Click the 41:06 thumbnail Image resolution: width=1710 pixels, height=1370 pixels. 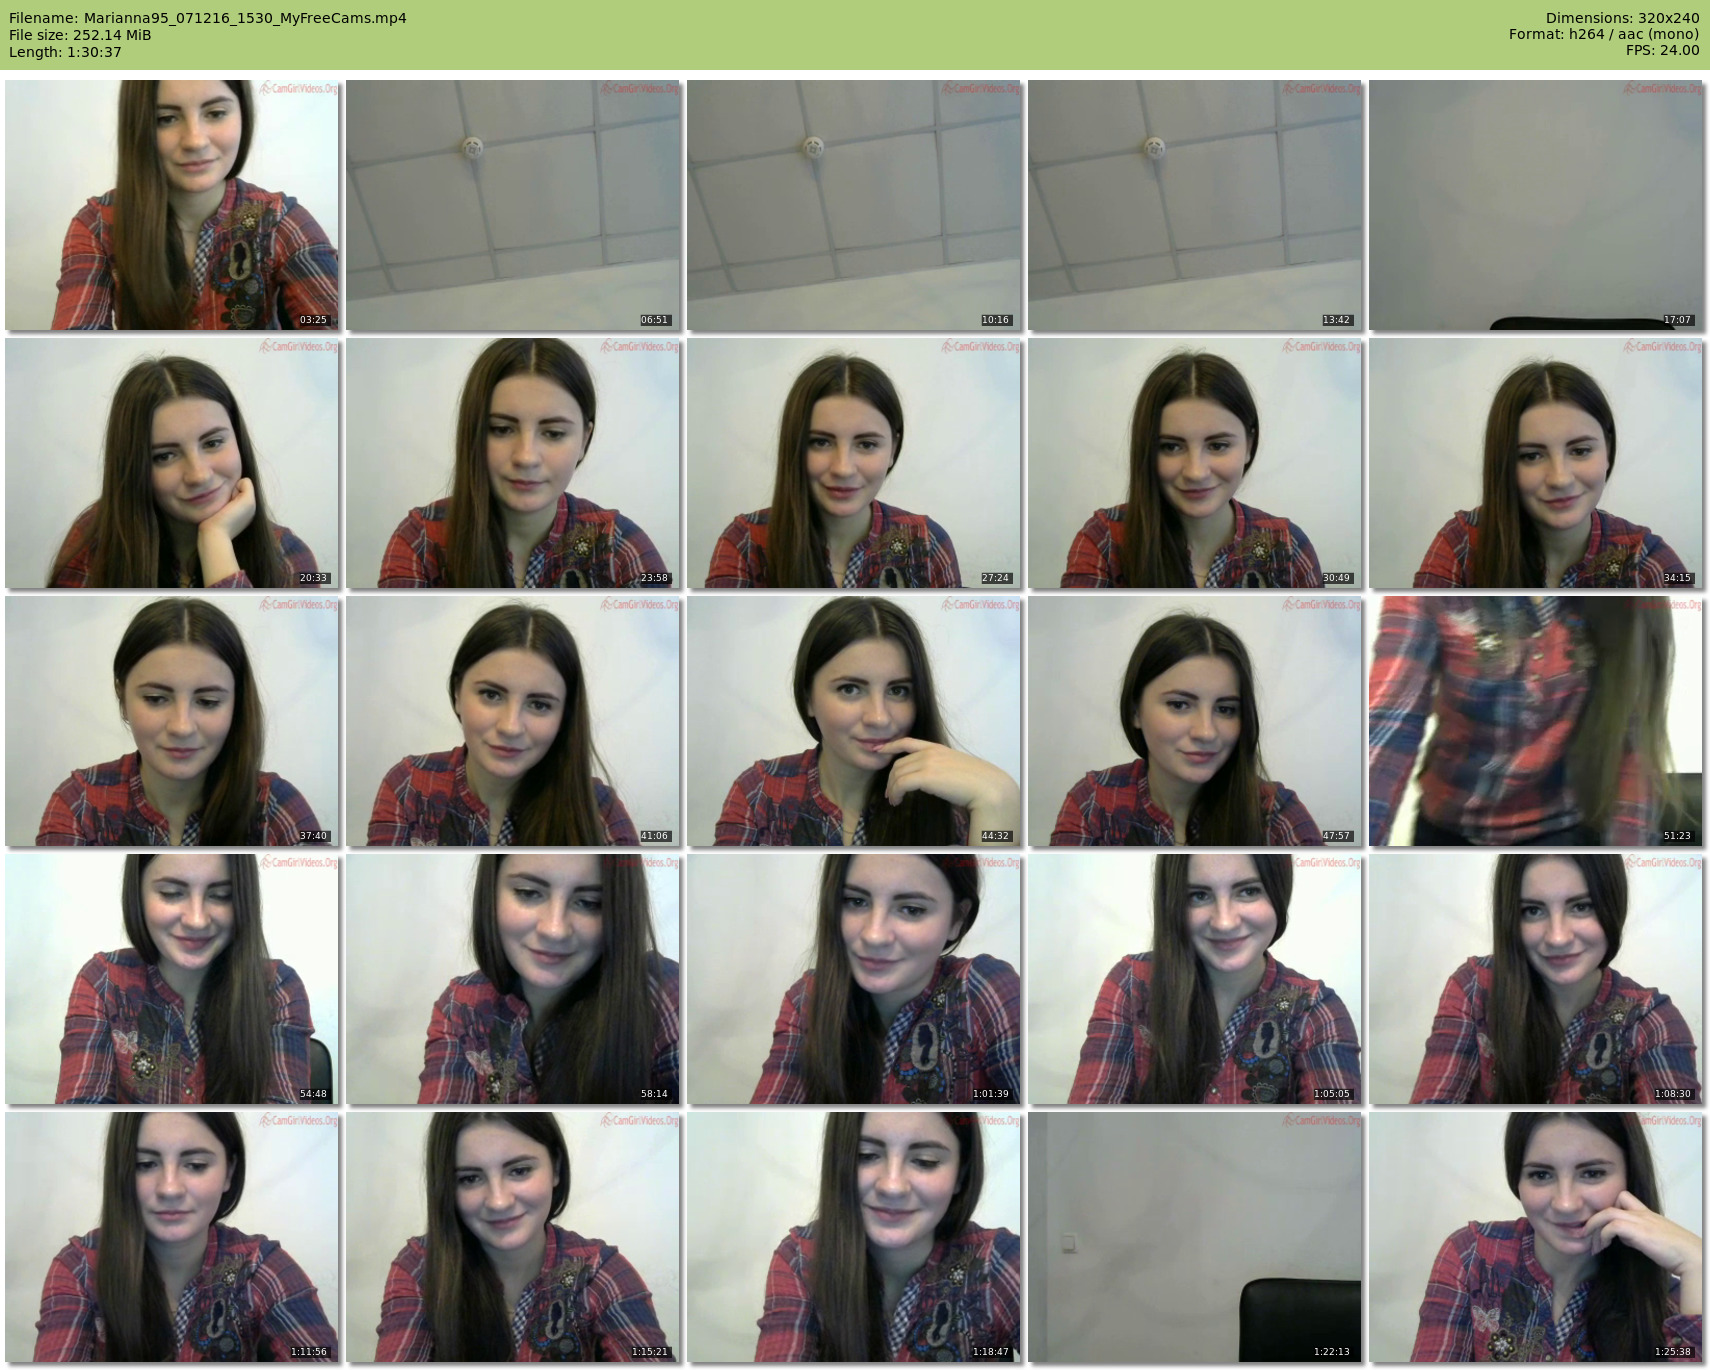[513, 721]
